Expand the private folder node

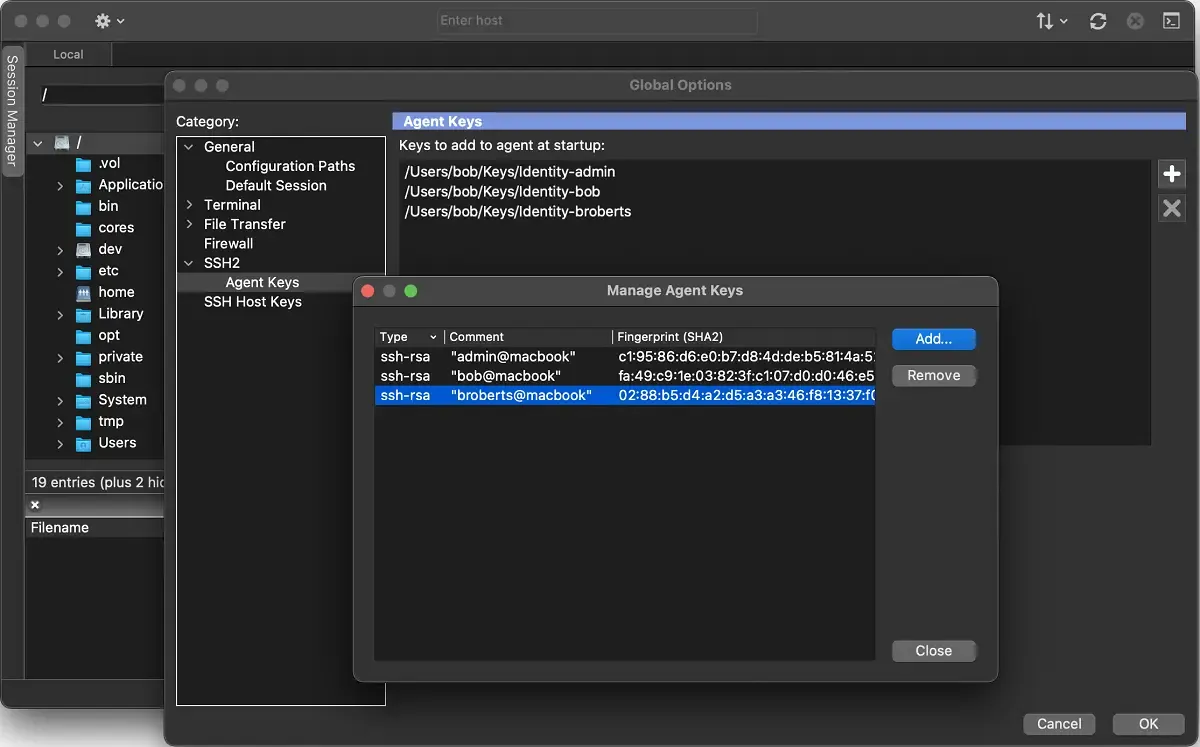coord(60,358)
